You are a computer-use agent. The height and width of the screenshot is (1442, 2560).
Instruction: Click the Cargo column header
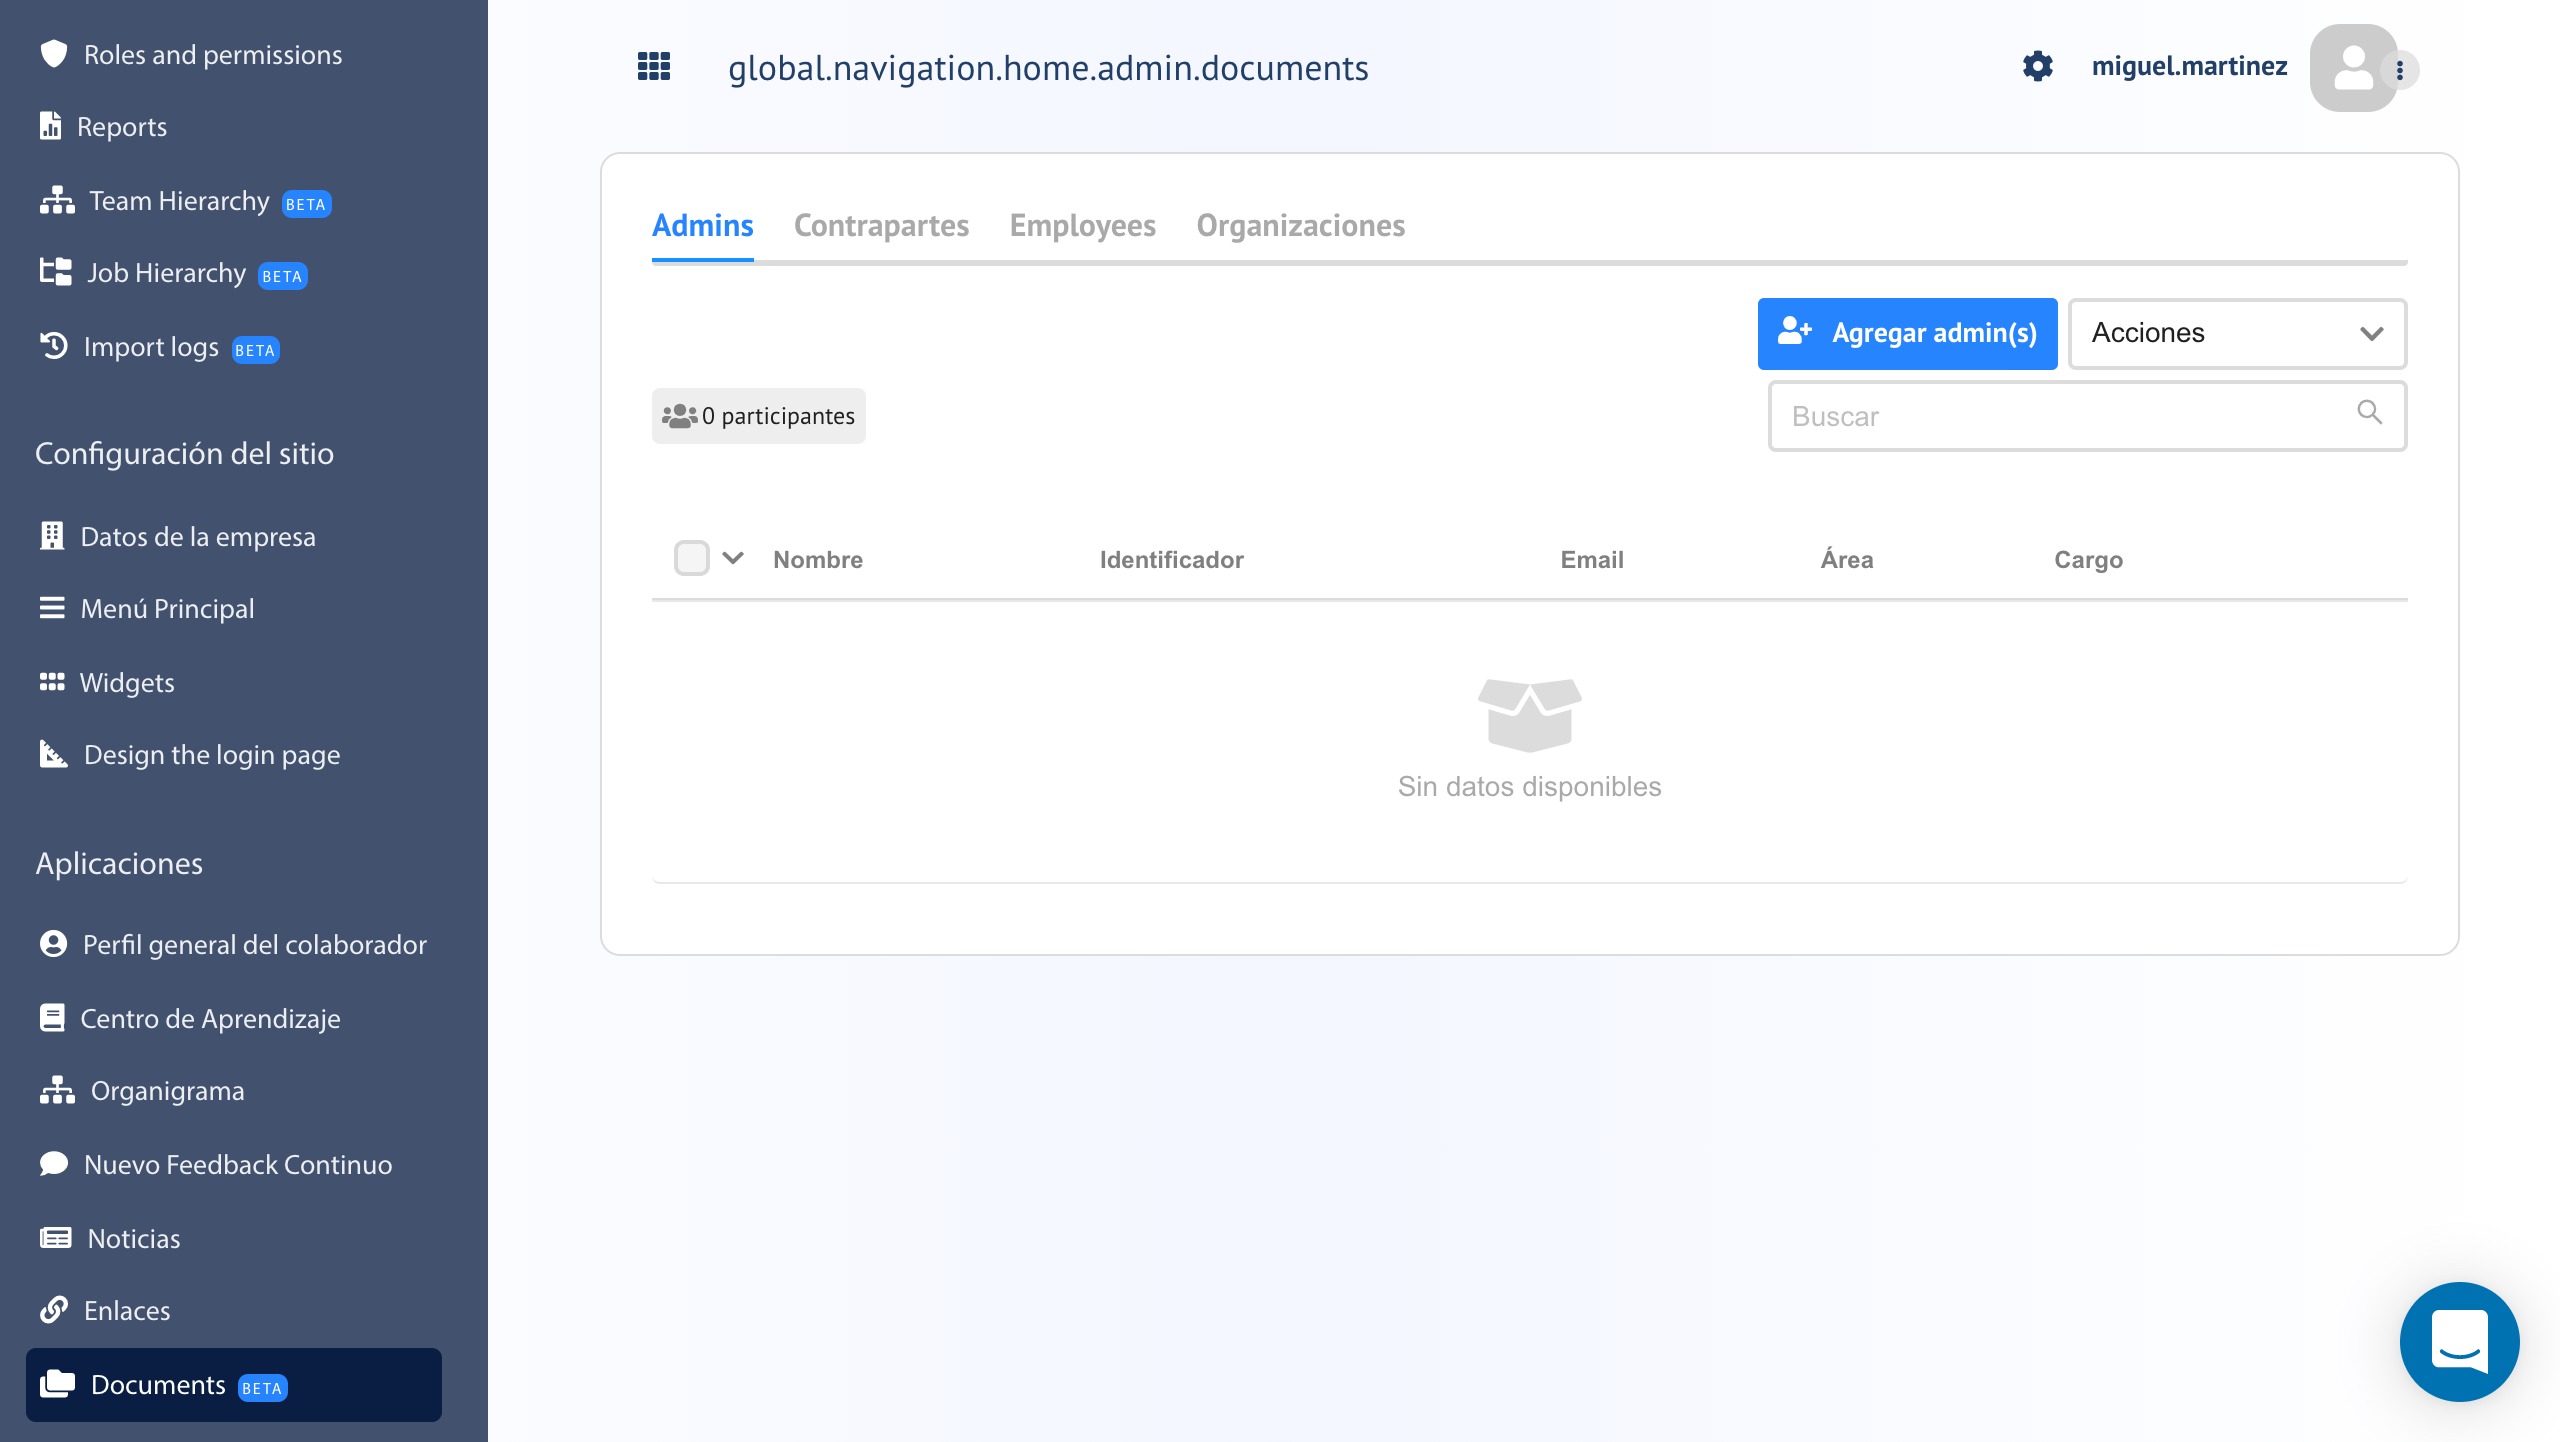pos(2088,560)
